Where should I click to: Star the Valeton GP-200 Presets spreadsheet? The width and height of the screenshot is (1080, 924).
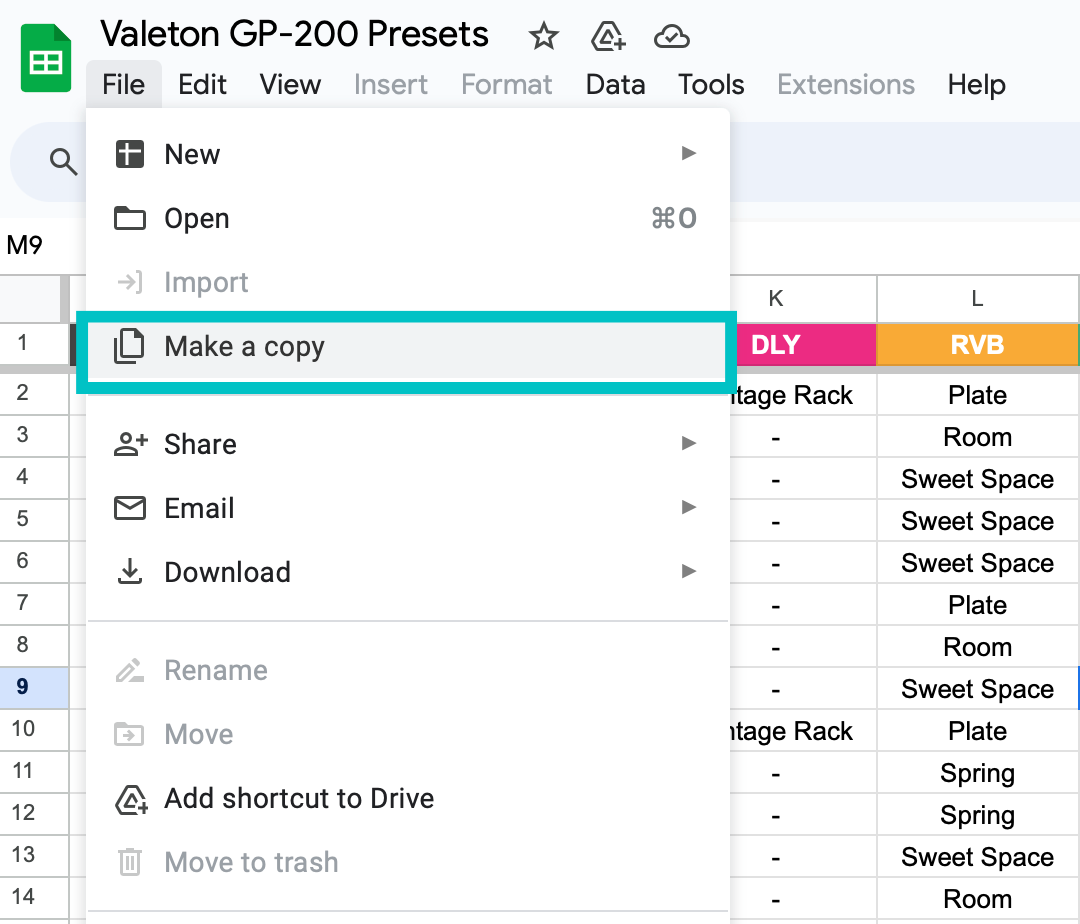coord(543,36)
